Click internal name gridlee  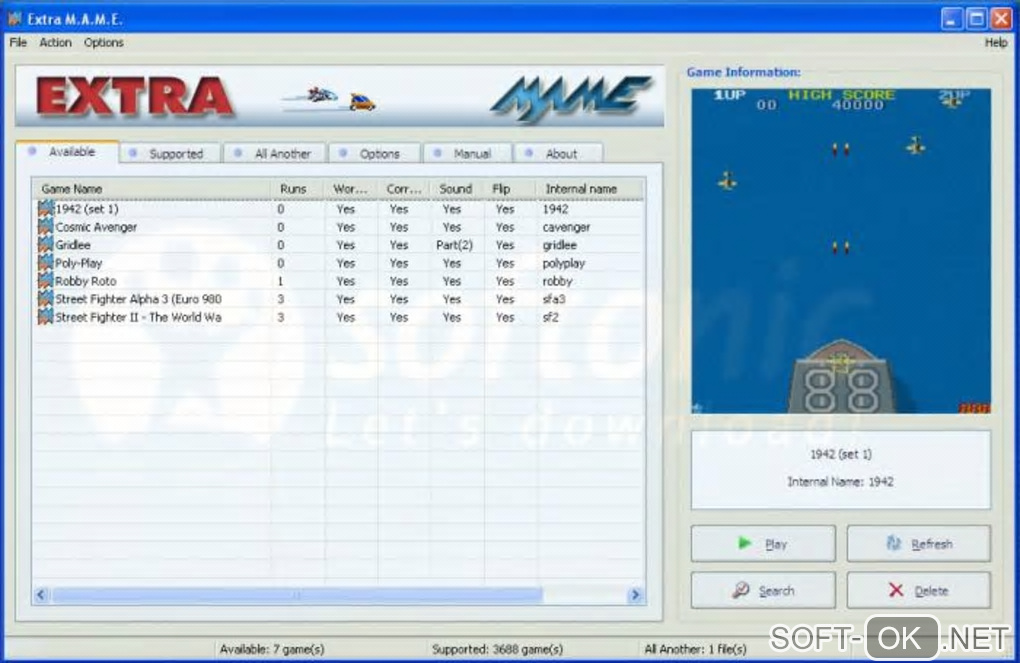point(559,245)
